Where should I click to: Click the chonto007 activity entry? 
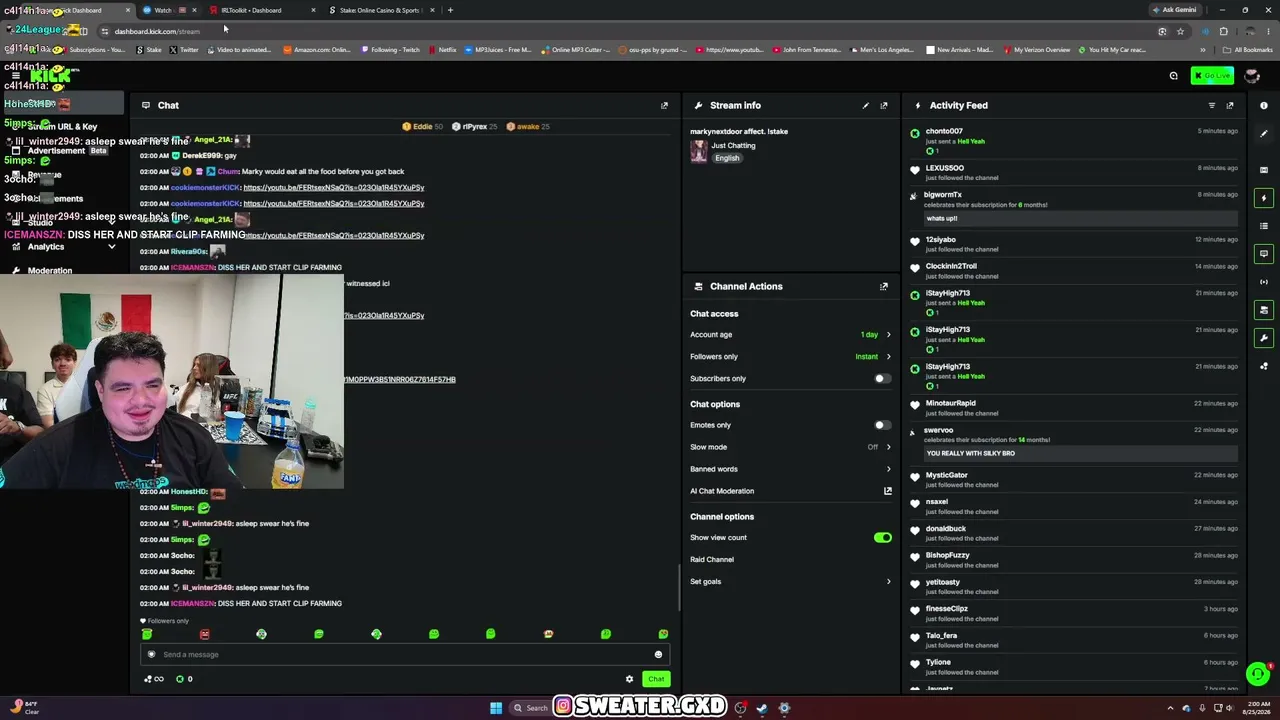[x=1074, y=141]
